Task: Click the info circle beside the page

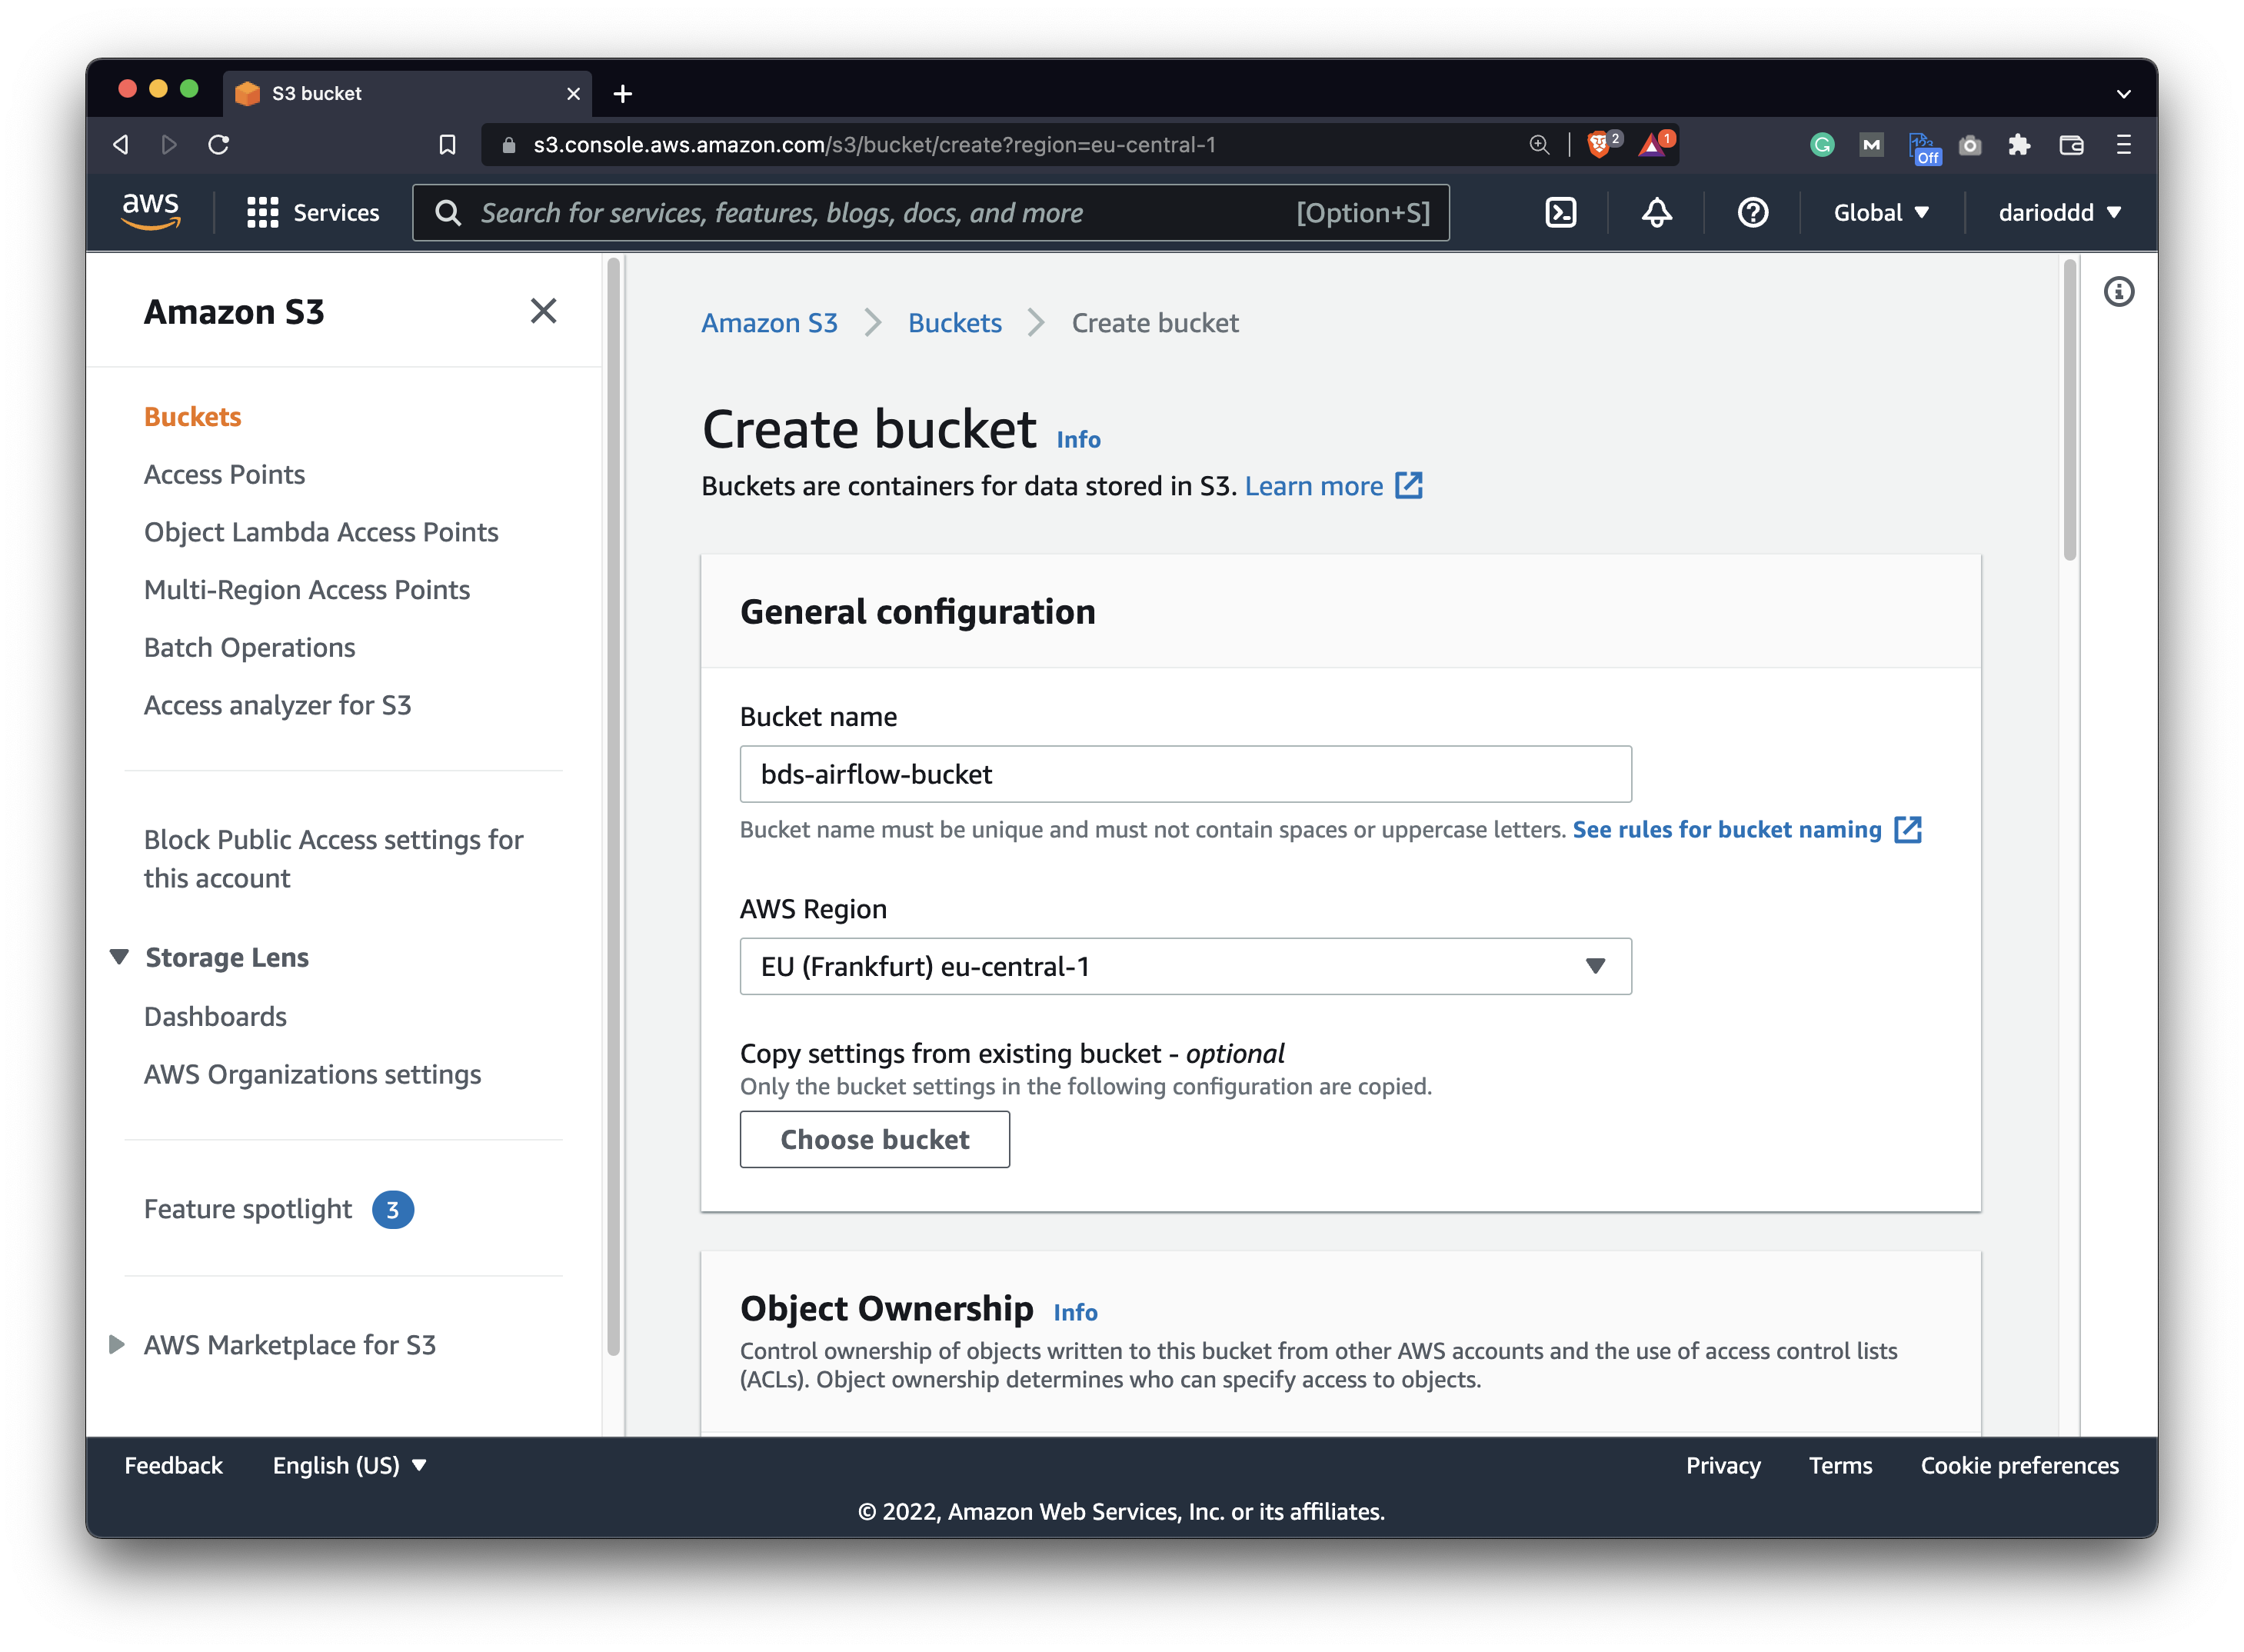Action: [2120, 291]
